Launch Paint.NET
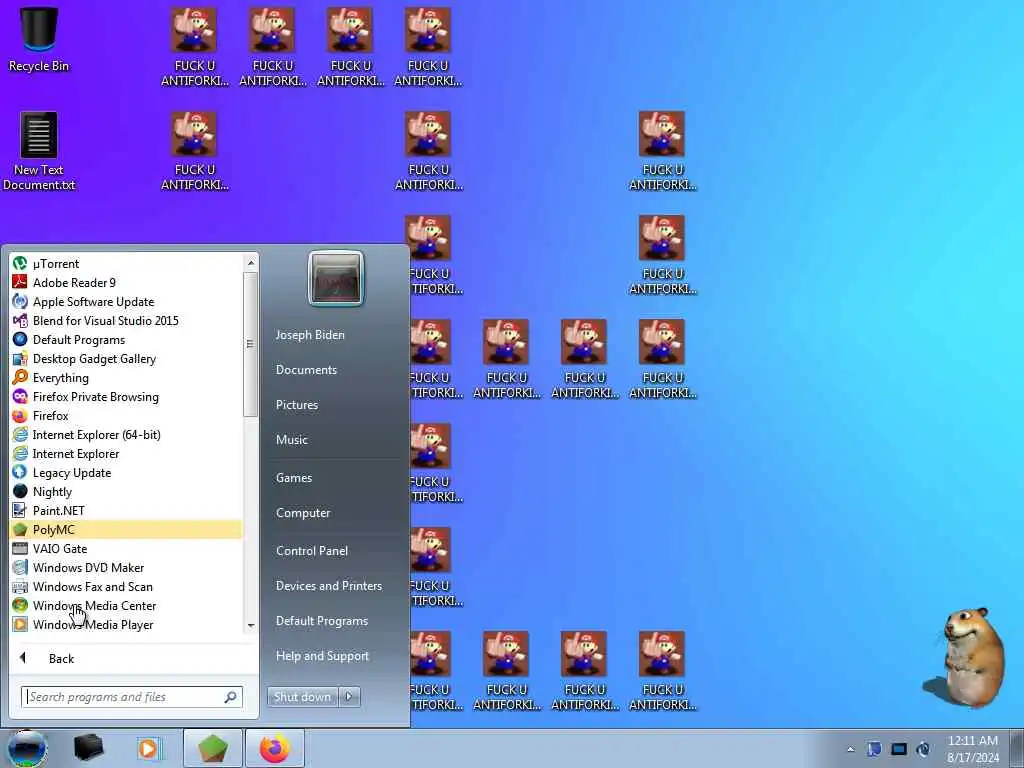The image size is (1024, 768). (x=126, y=511)
